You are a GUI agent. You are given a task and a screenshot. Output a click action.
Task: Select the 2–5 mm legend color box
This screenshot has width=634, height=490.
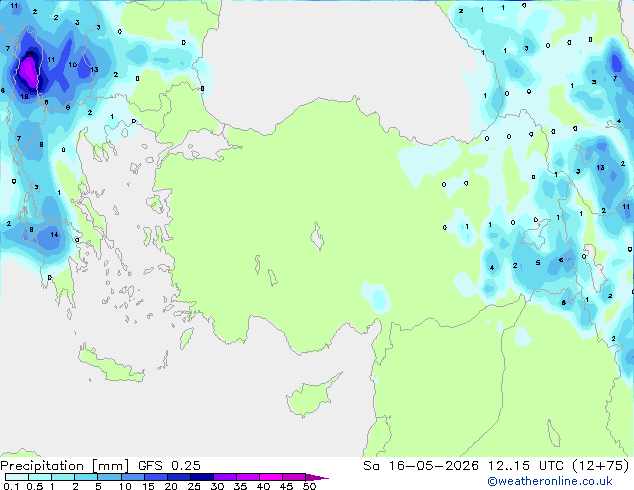click(x=86, y=477)
